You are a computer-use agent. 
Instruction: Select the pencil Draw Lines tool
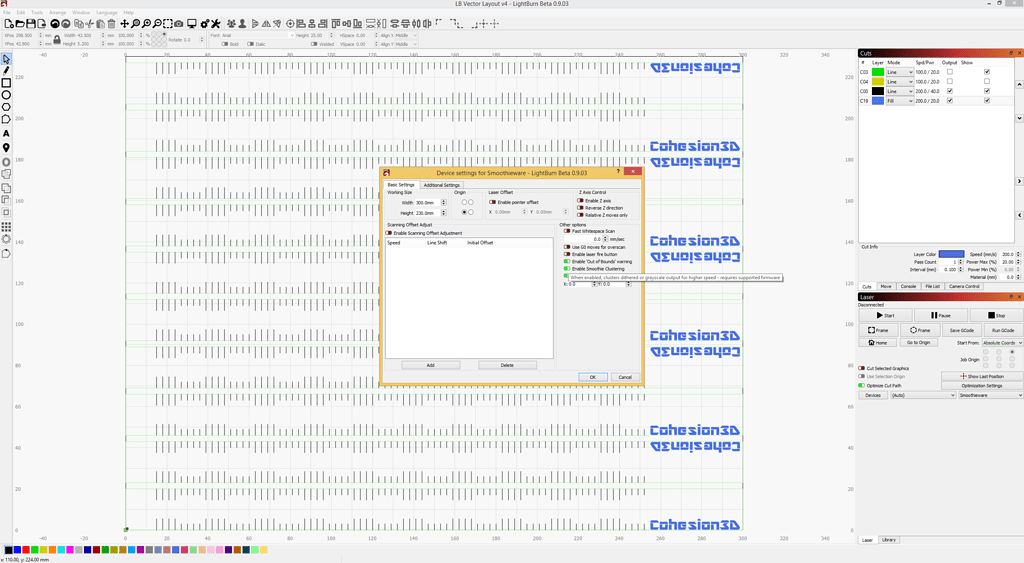point(6,71)
